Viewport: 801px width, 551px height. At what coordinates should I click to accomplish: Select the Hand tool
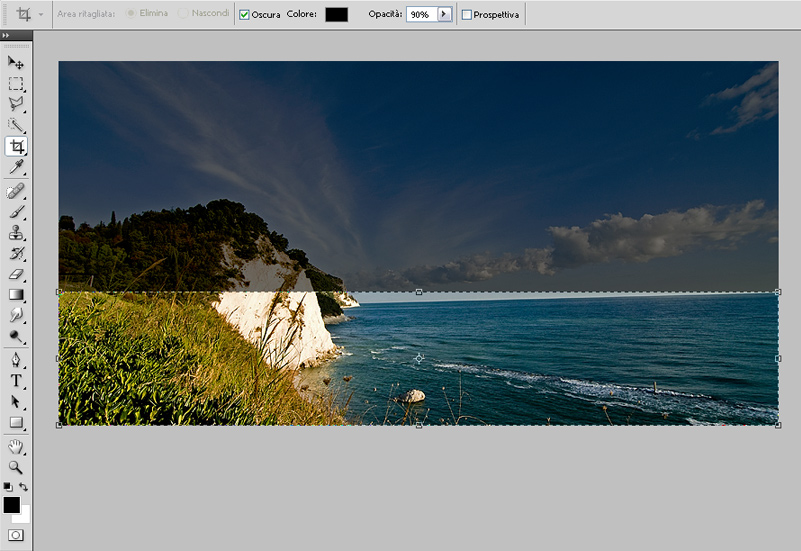point(16,446)
